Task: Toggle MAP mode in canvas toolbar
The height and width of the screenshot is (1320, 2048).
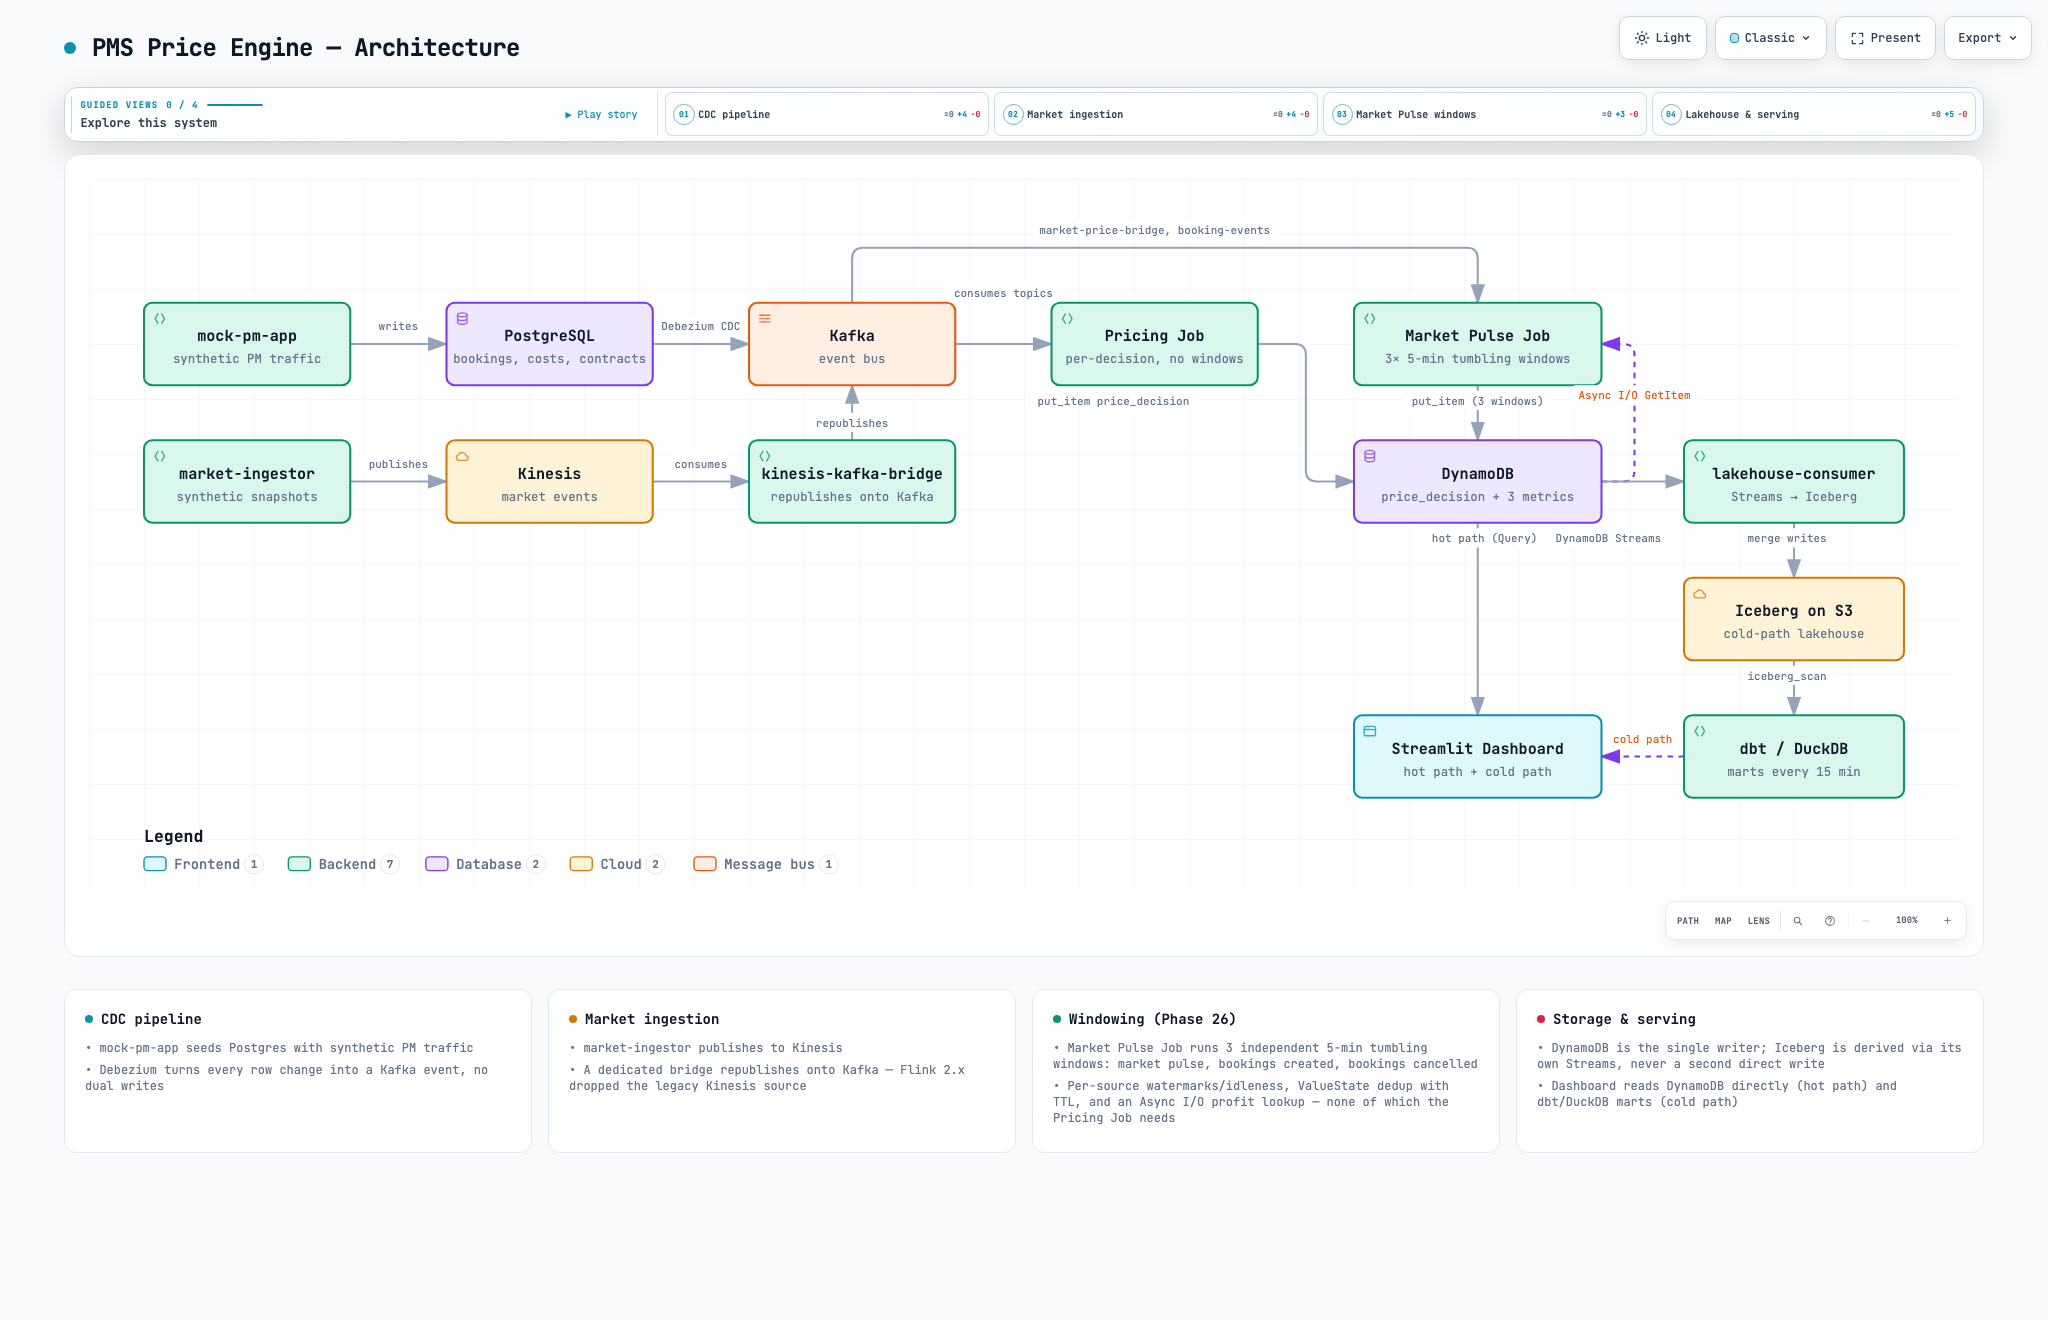Action: click(1723, 921)
